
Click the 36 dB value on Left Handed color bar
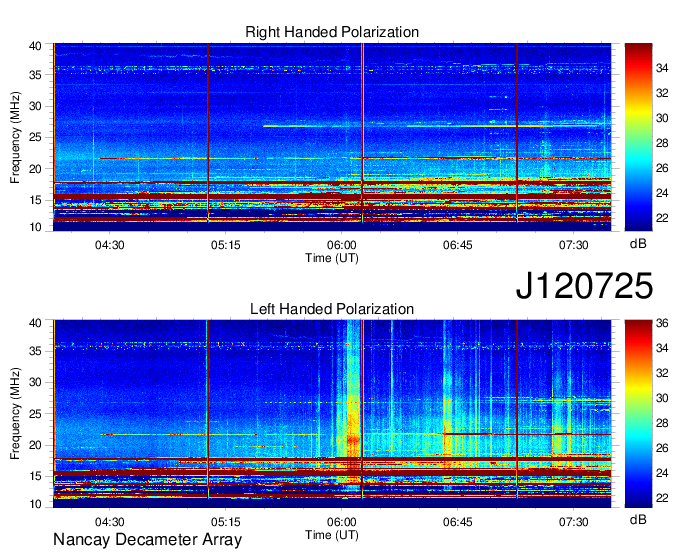click(662, 323)
